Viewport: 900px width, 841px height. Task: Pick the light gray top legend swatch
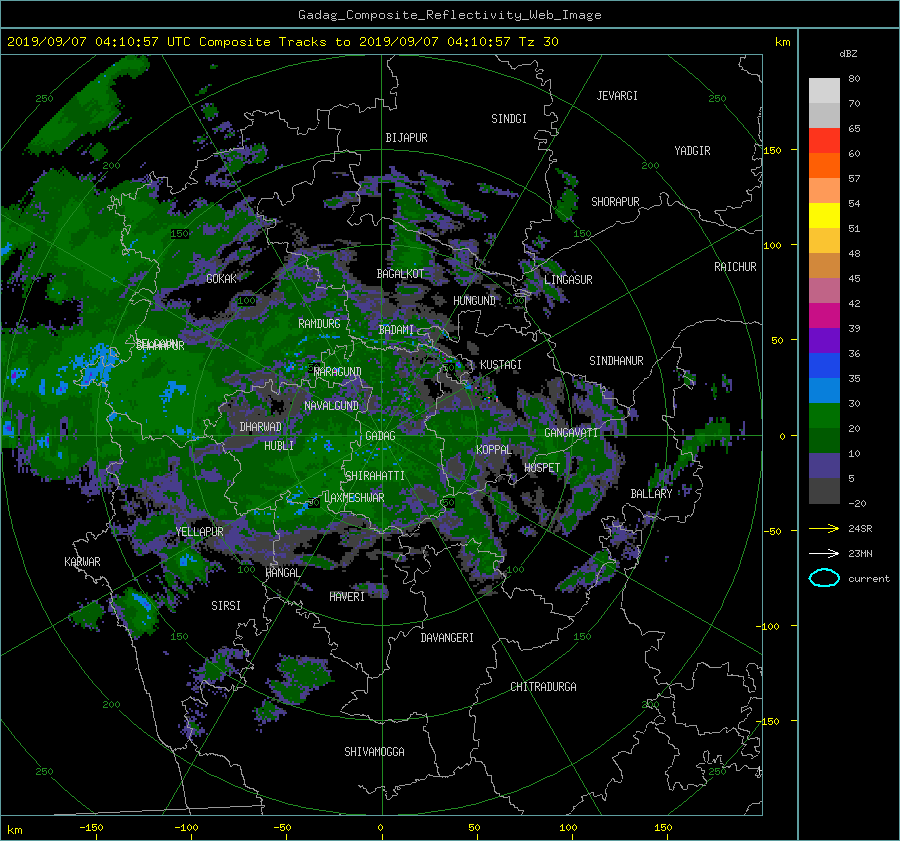[824, 91]
